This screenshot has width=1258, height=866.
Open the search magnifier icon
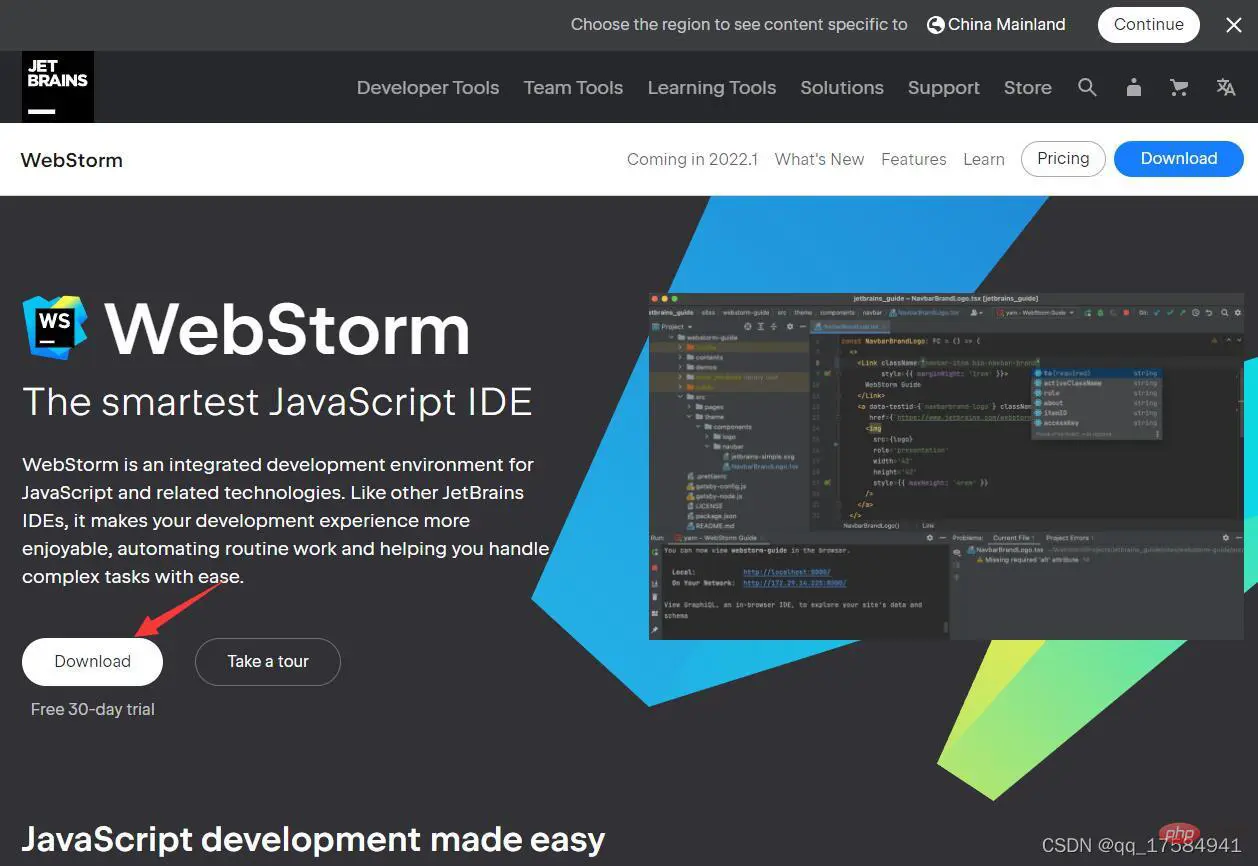[1087, 88]
